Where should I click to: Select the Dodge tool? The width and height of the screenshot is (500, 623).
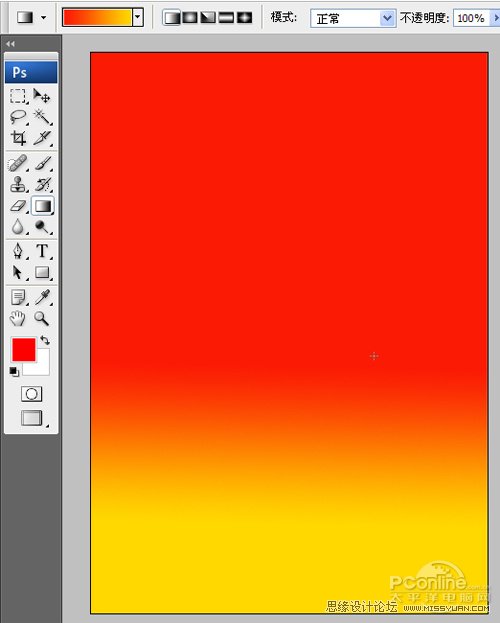(42, 227)
